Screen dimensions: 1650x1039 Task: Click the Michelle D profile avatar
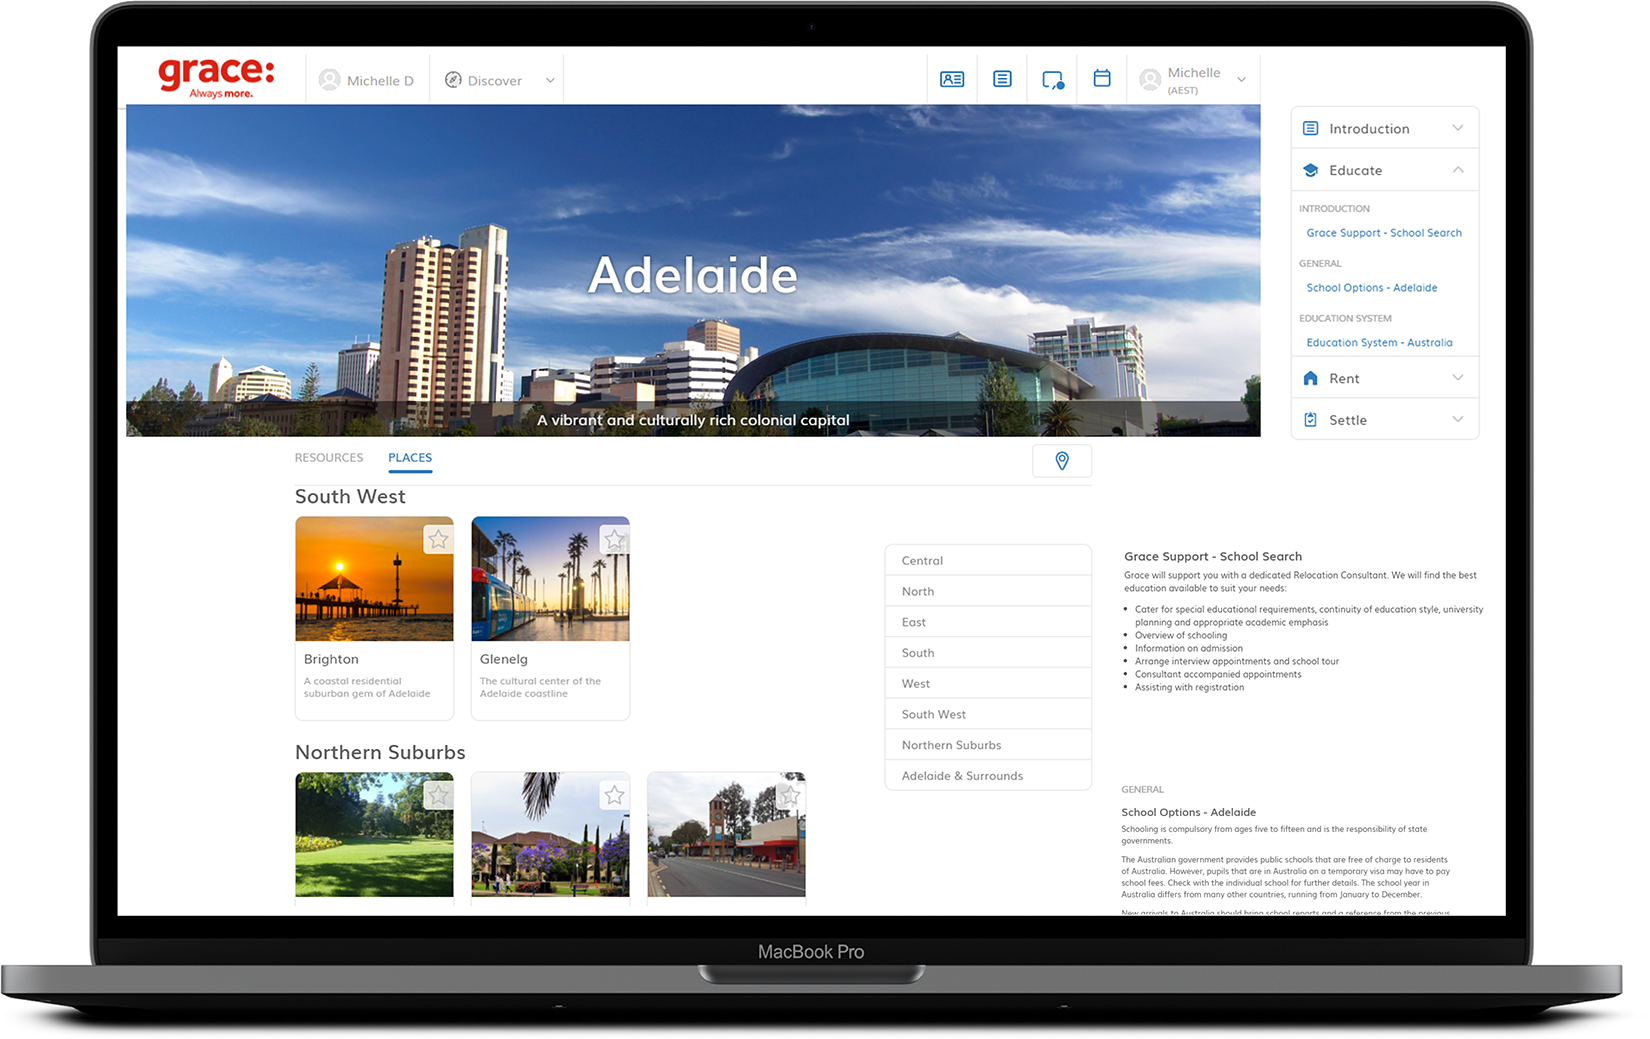coord(329,80)
